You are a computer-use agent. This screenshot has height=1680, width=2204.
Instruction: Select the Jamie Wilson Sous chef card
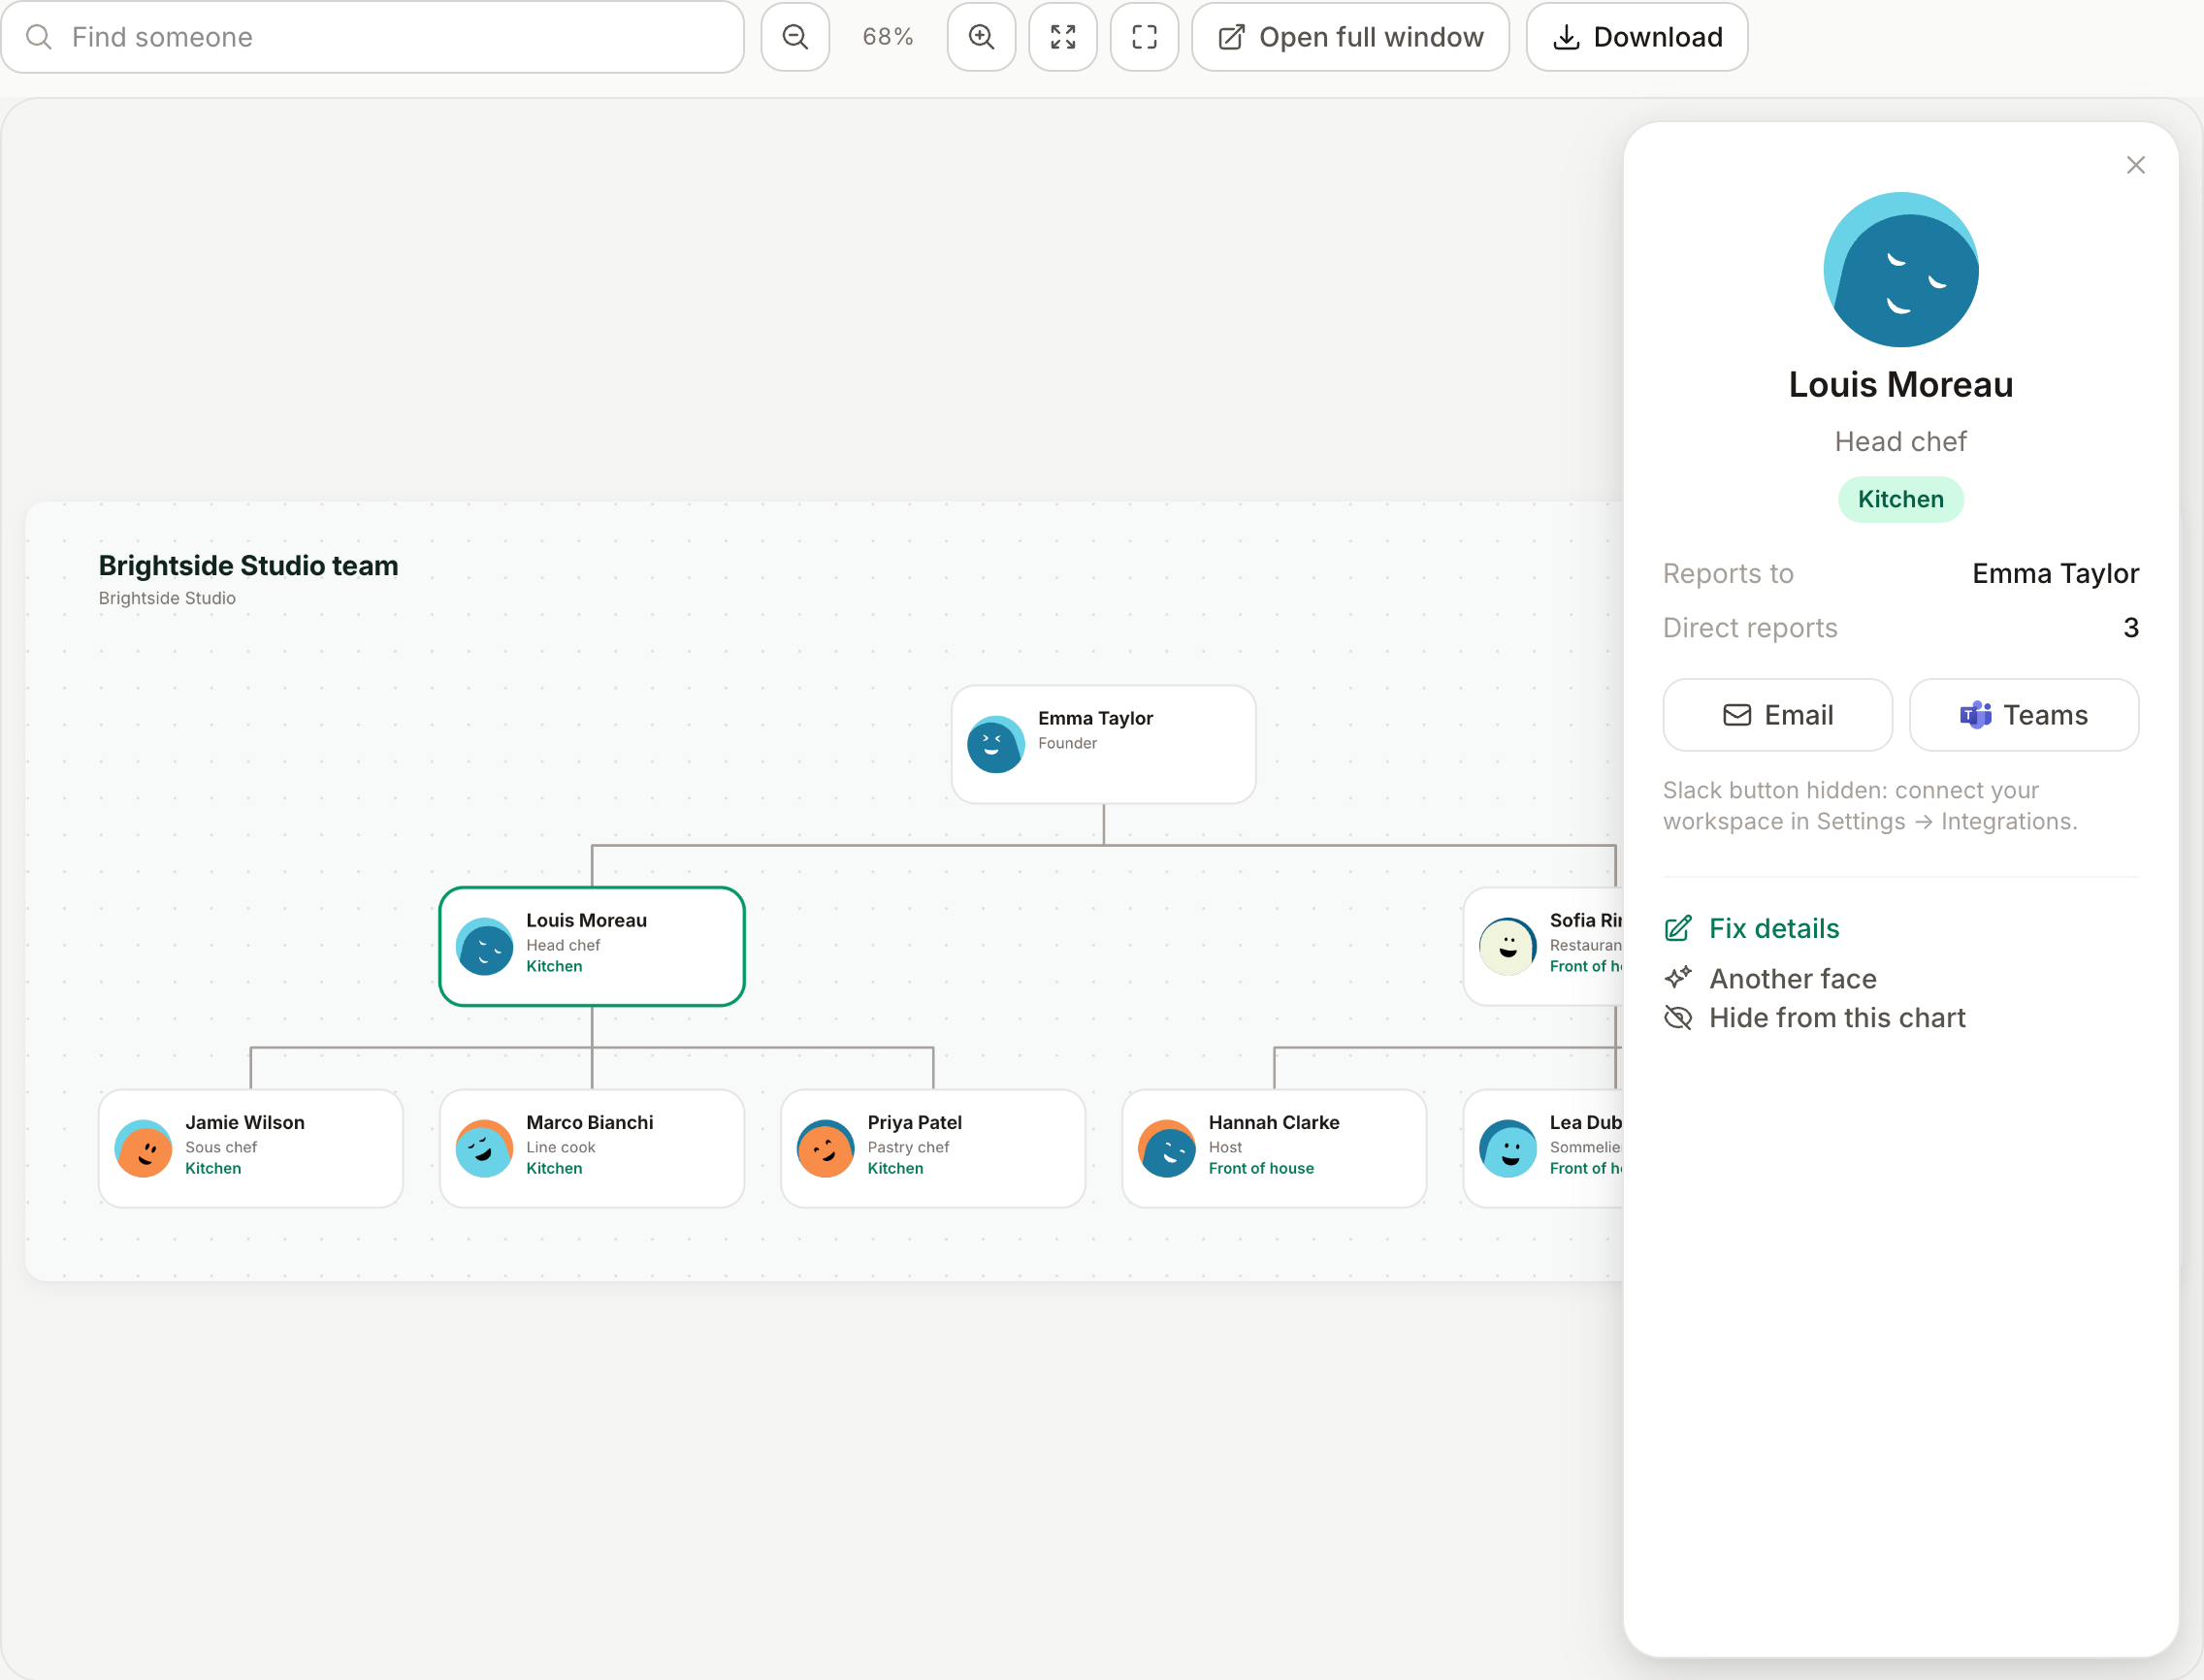point(251,1148)
